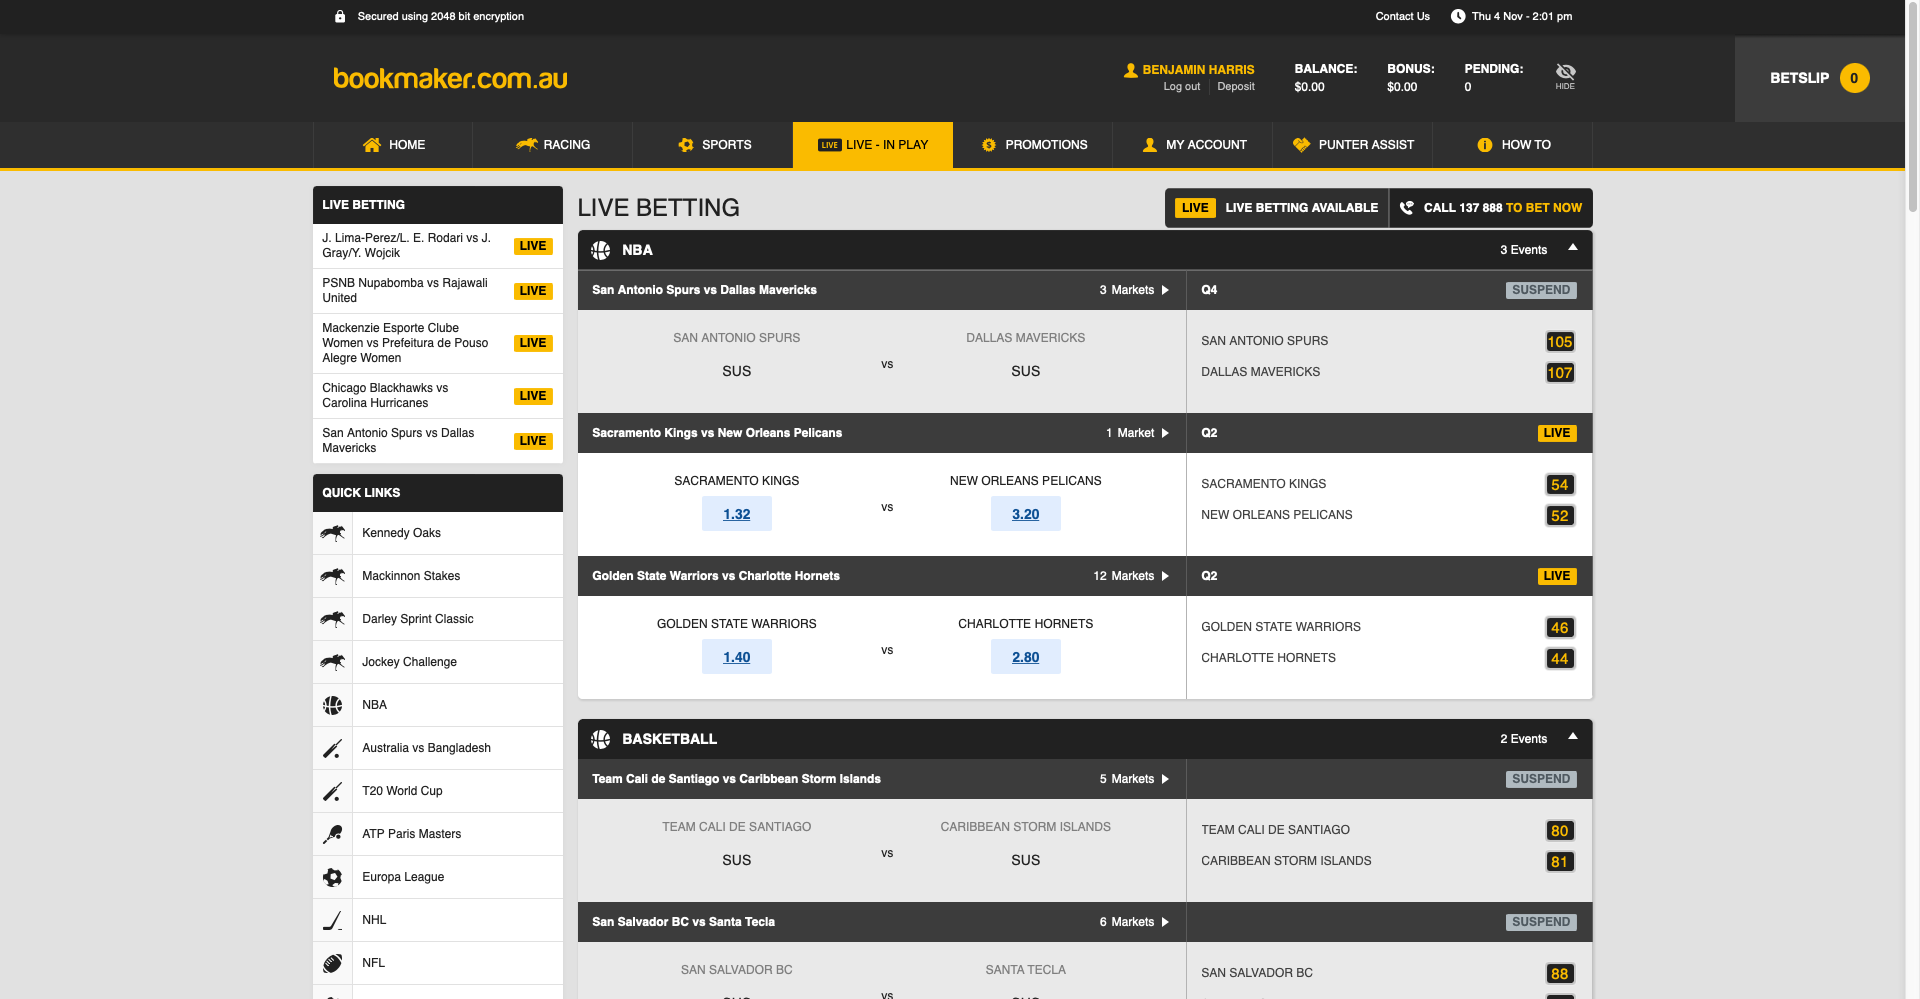Open the Sports menu
The height and width of the screenshot is (999, 1920).
point(713,145)
